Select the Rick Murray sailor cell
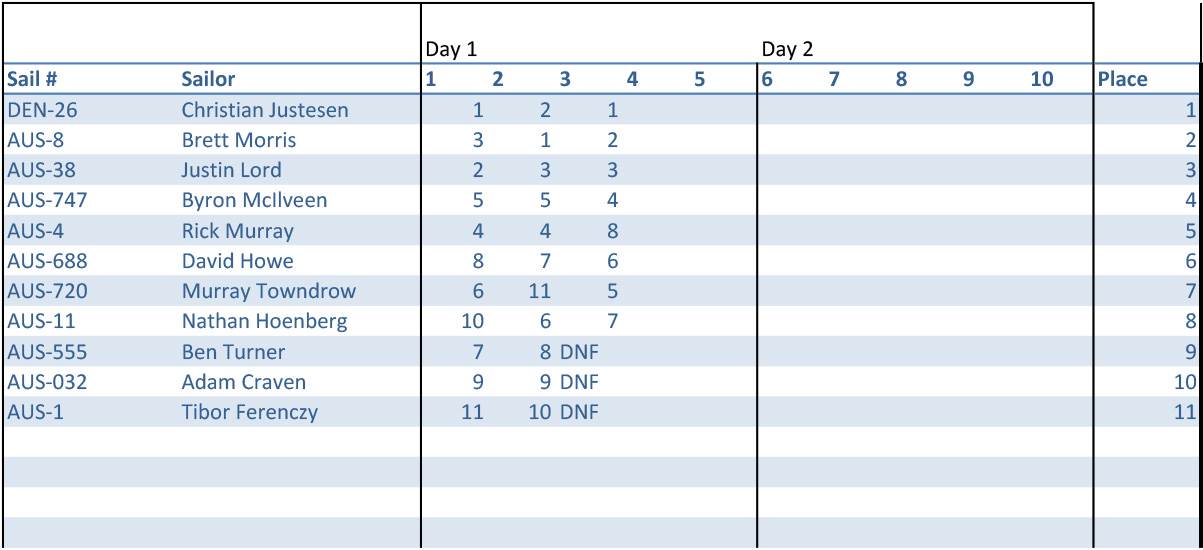The image size is (1203, 550). 238,231
